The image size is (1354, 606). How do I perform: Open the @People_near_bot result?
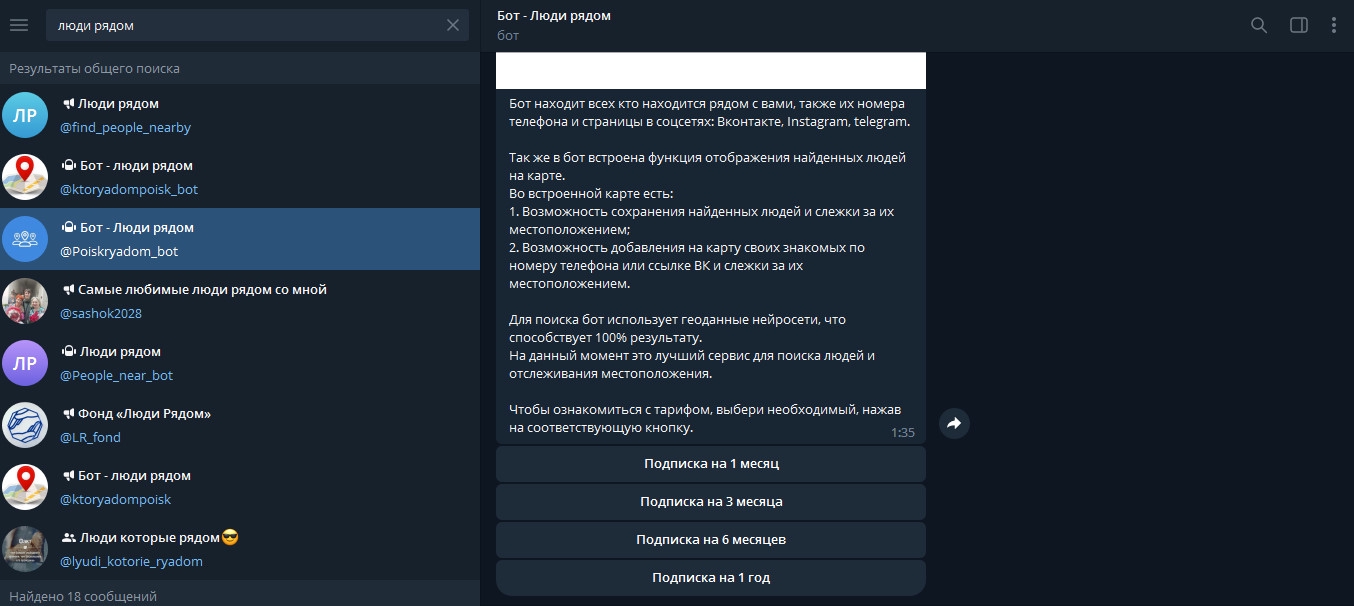240,363
